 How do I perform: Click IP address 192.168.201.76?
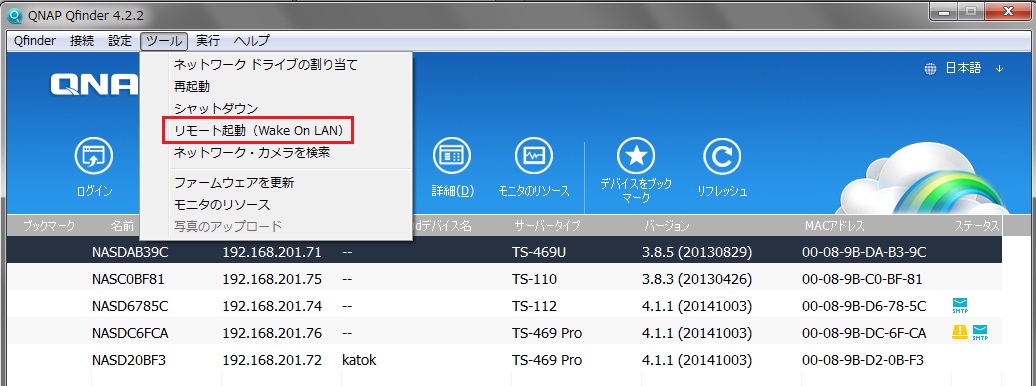click(272, 333)
